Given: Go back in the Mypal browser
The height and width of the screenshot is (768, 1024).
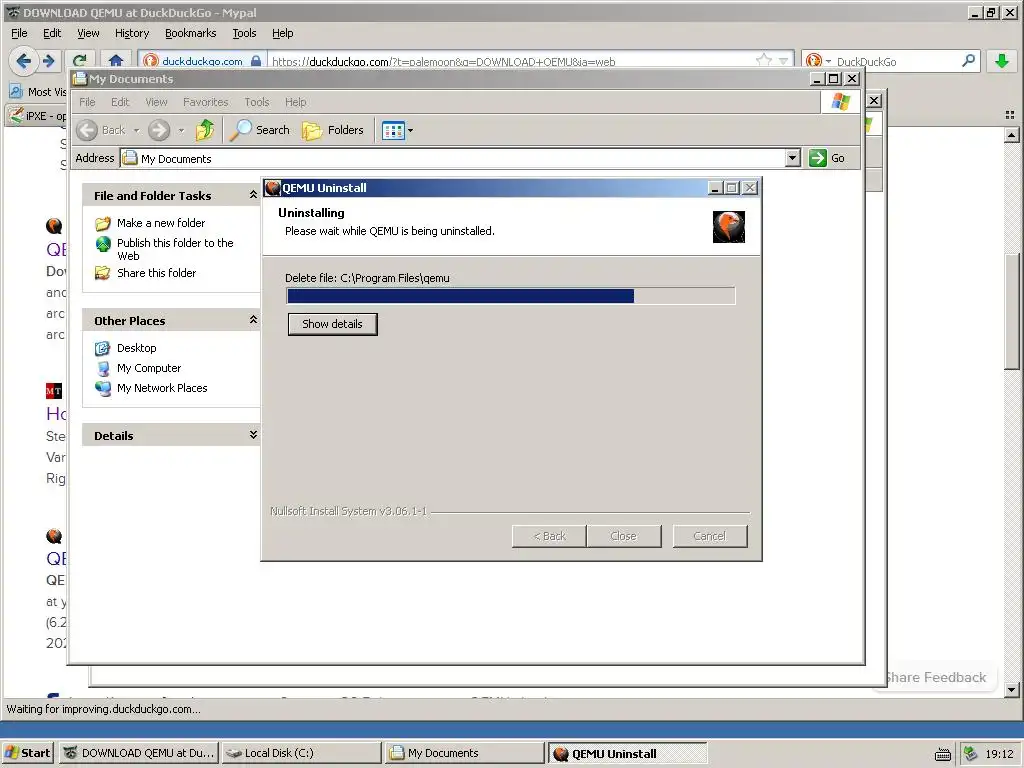Looking at the screenshot, I should (24, 61).
